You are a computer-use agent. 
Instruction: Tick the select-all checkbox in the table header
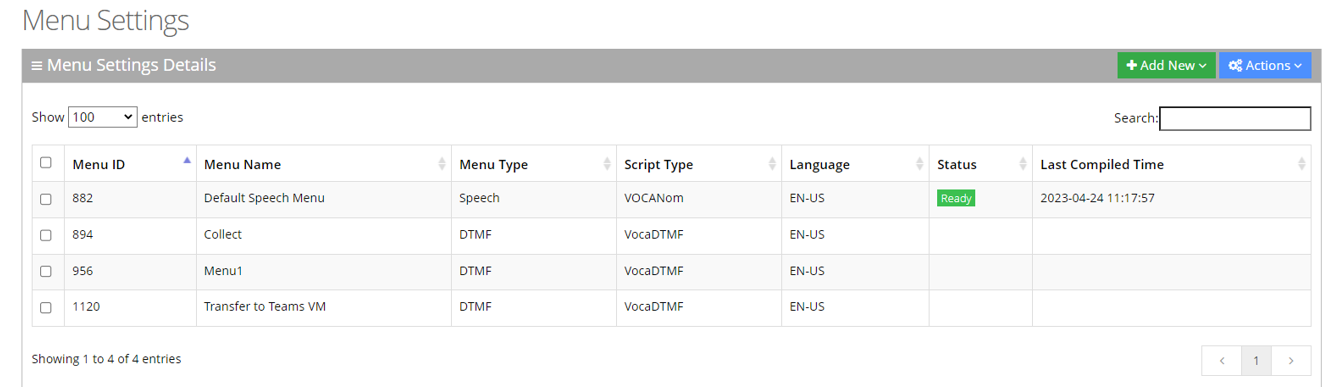click(x=45, y=163)
